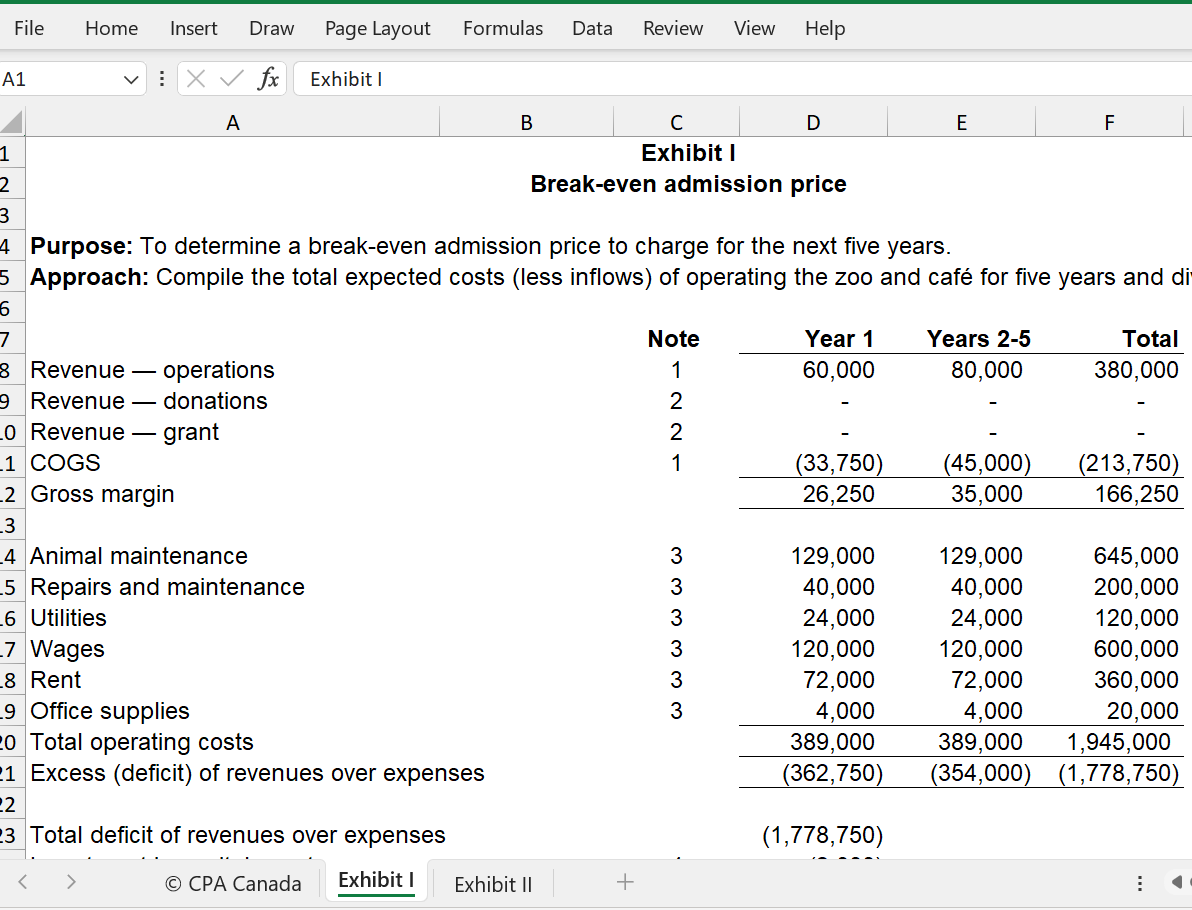The image size is (1192, 910).
Task: Select the Exhibit I sheet tab
Action: (376, 880)
